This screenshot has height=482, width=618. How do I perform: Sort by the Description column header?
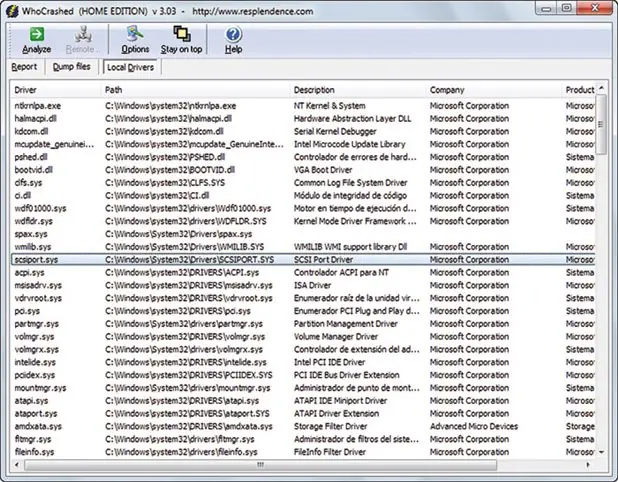tap(358, 90)
